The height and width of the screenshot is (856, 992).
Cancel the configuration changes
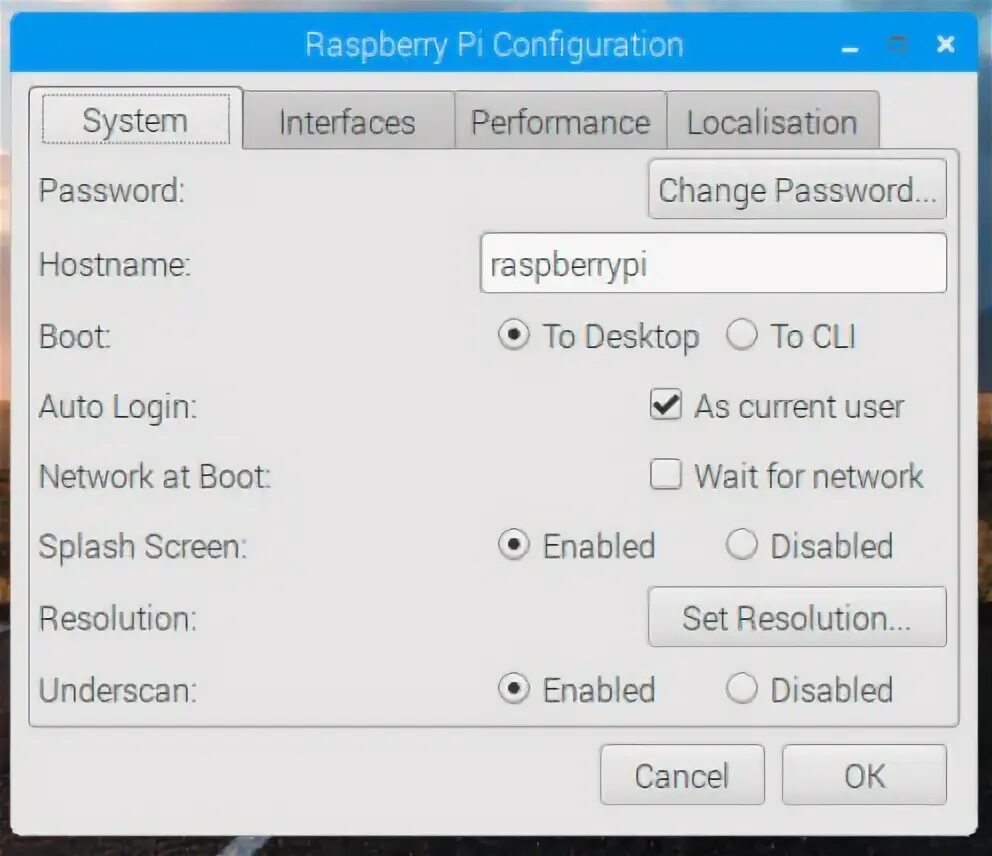[682, 775]
